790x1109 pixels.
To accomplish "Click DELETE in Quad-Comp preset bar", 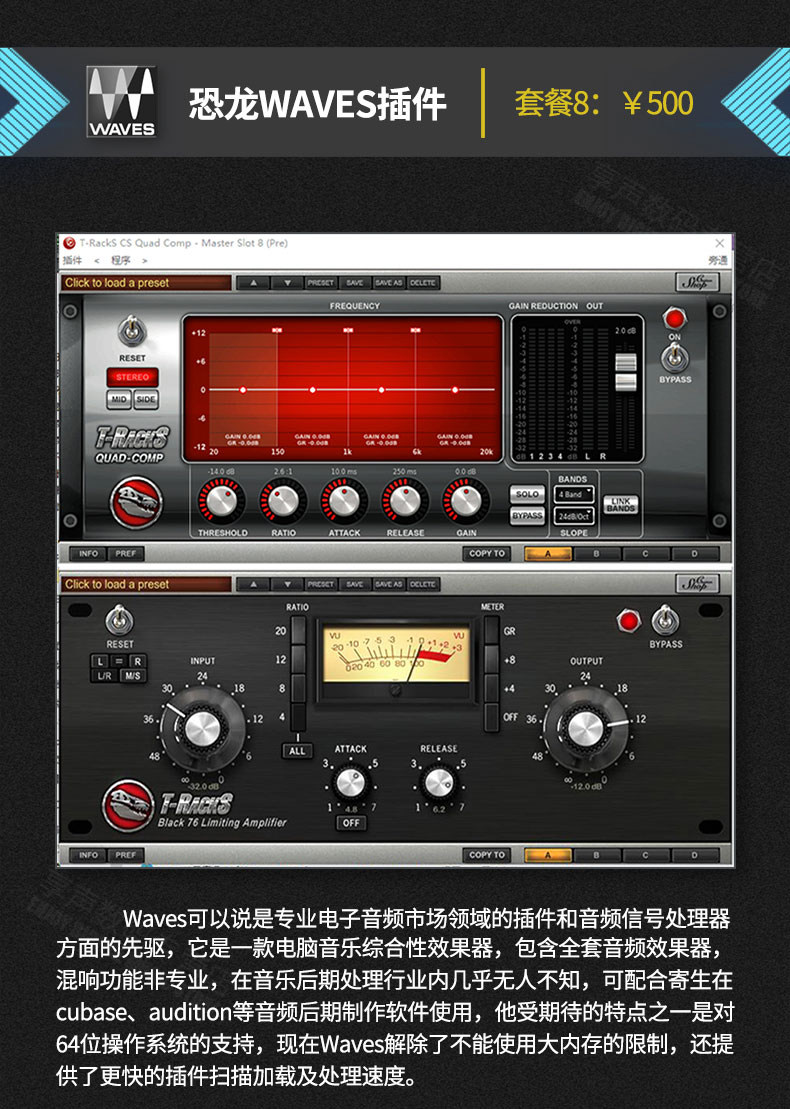I will point(423,283).
